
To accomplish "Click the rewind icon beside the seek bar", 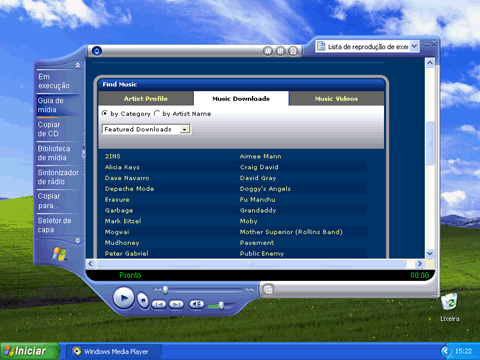I will tap(157, 290).
